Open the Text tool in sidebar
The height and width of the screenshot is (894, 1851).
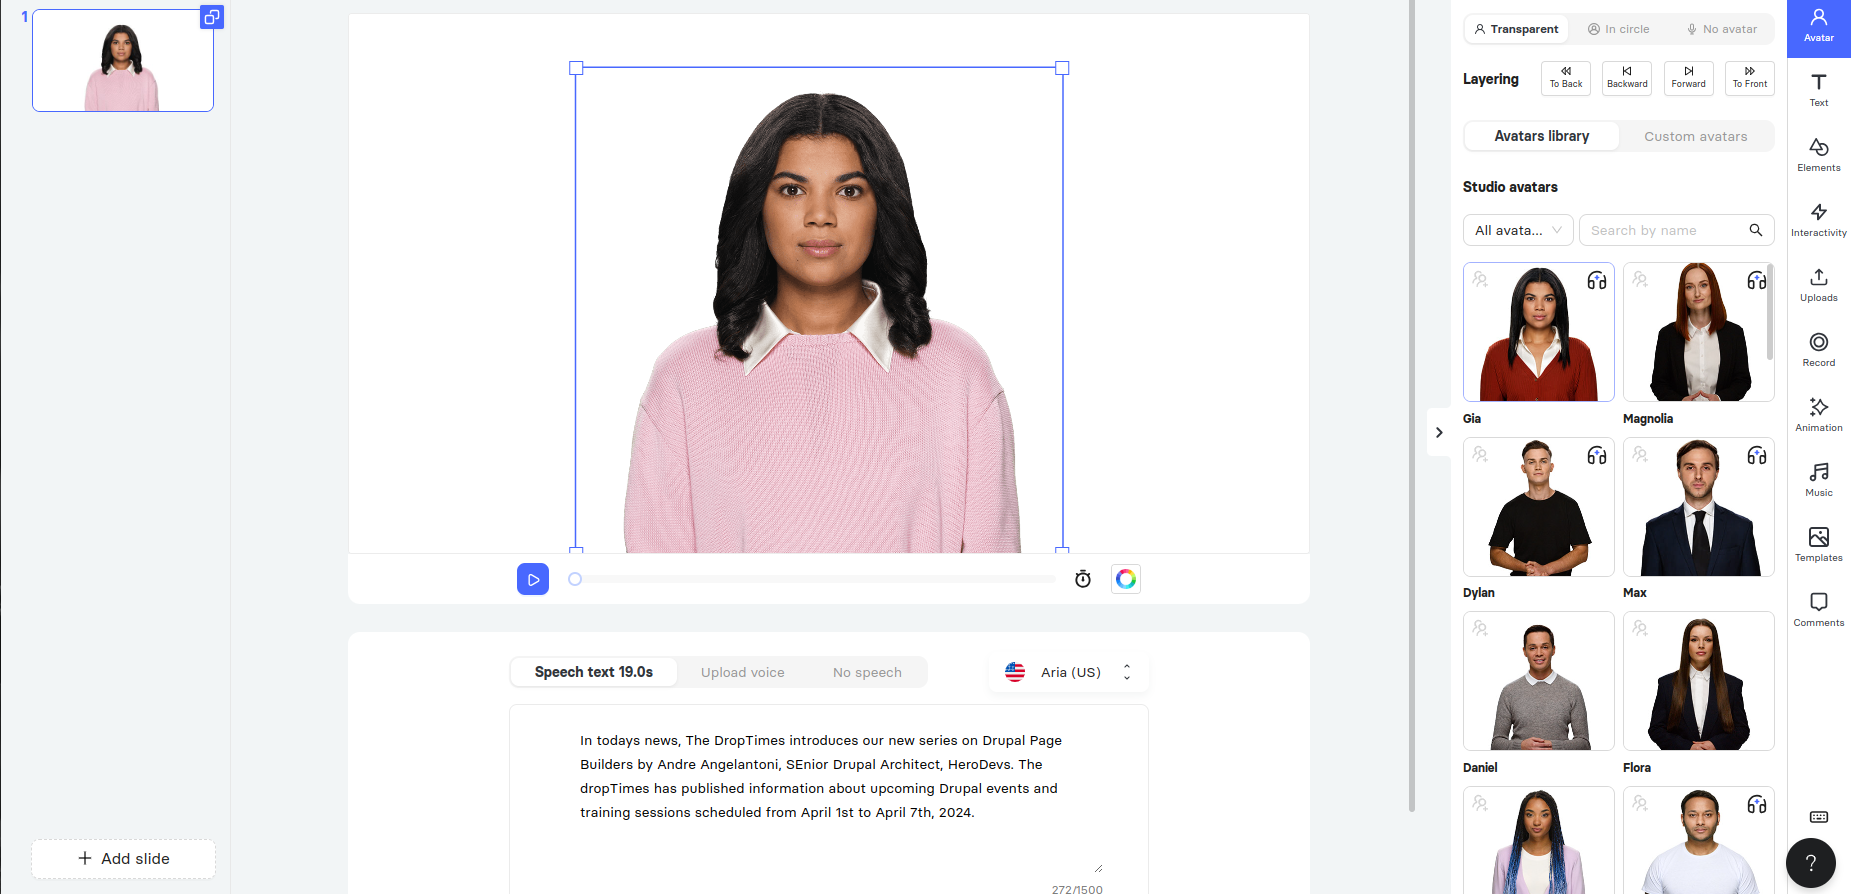point(1818,89)
